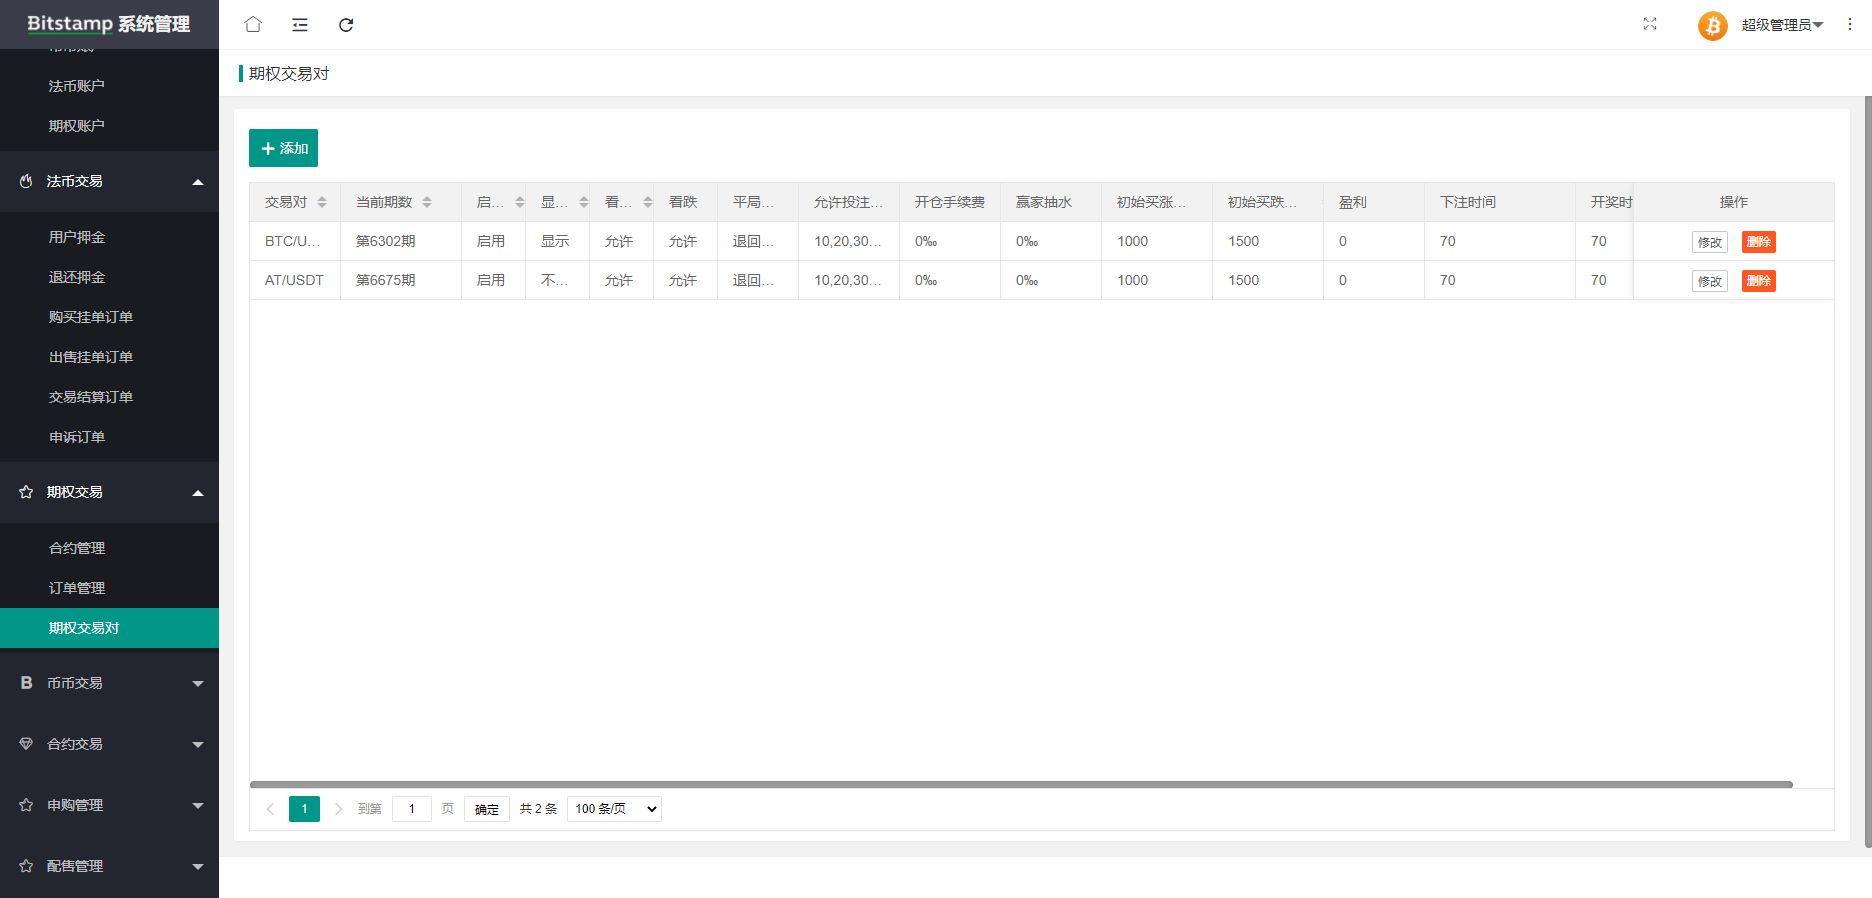Image resolution: width=1872 pixels, height=898 pixels.
Task: Open the 超级管理员 user dropdown
Action: click(1782, 25)
